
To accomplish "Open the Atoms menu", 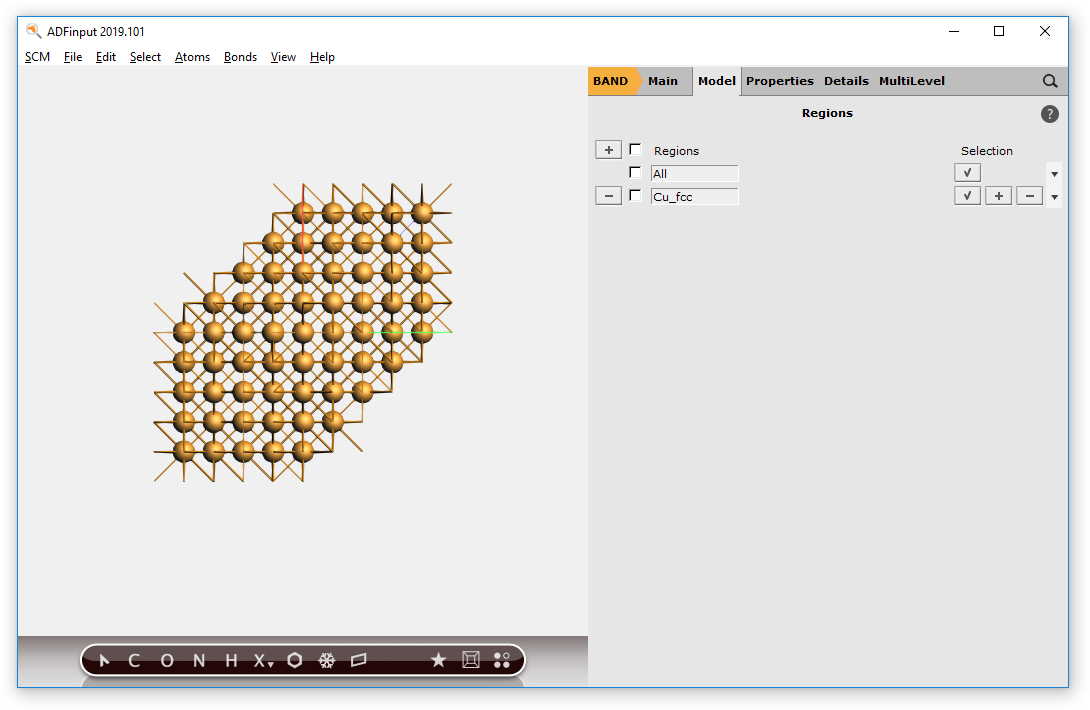I will point(192,57).
